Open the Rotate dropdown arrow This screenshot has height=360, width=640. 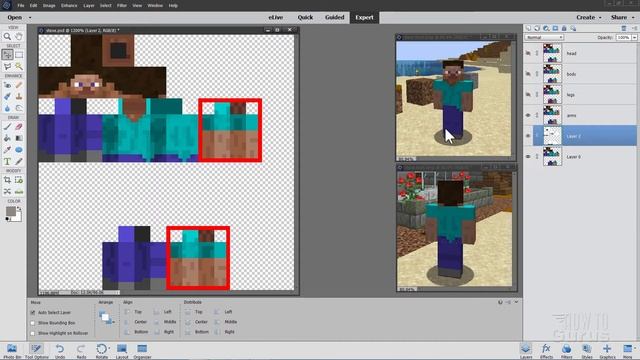pyautogui.click(x=109, y=349)
